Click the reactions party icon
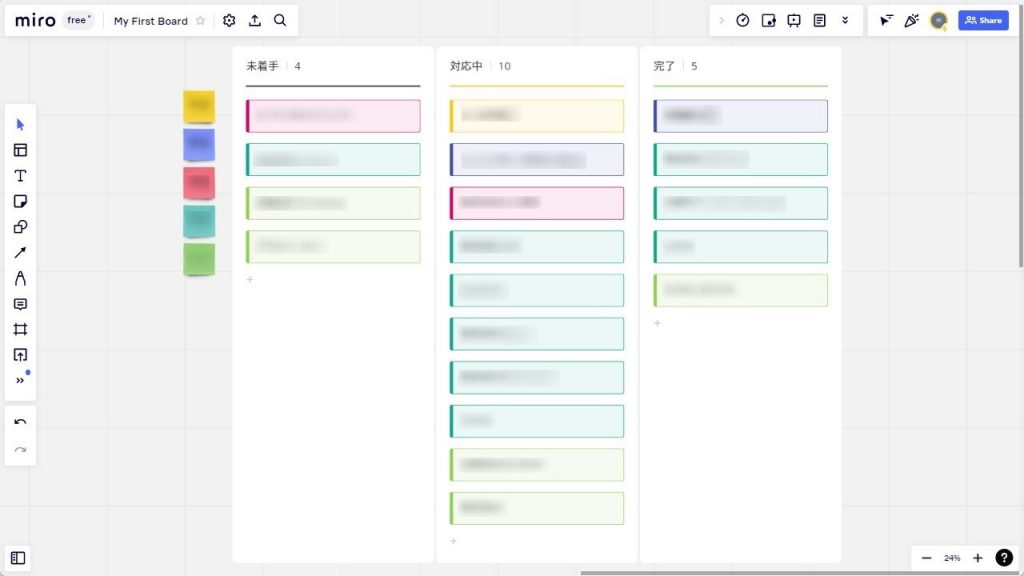This screenshot has height=576, width=1024. pyautogui.click(x=912, y=20)
